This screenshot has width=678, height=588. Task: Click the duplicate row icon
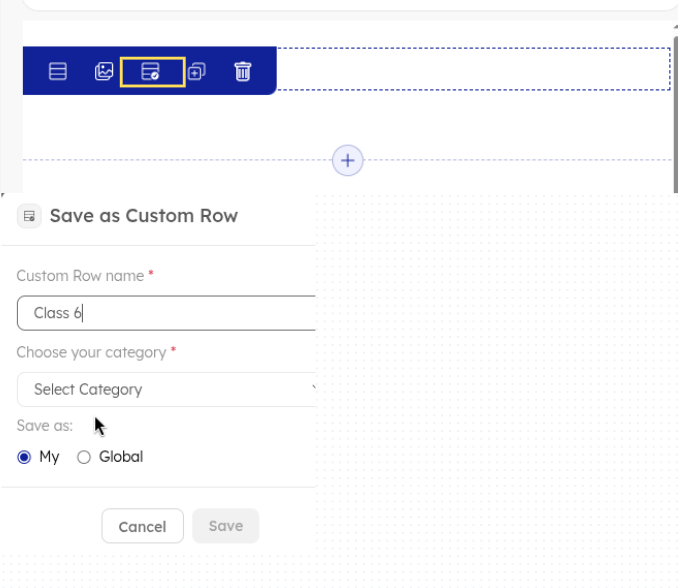(197, 72)
